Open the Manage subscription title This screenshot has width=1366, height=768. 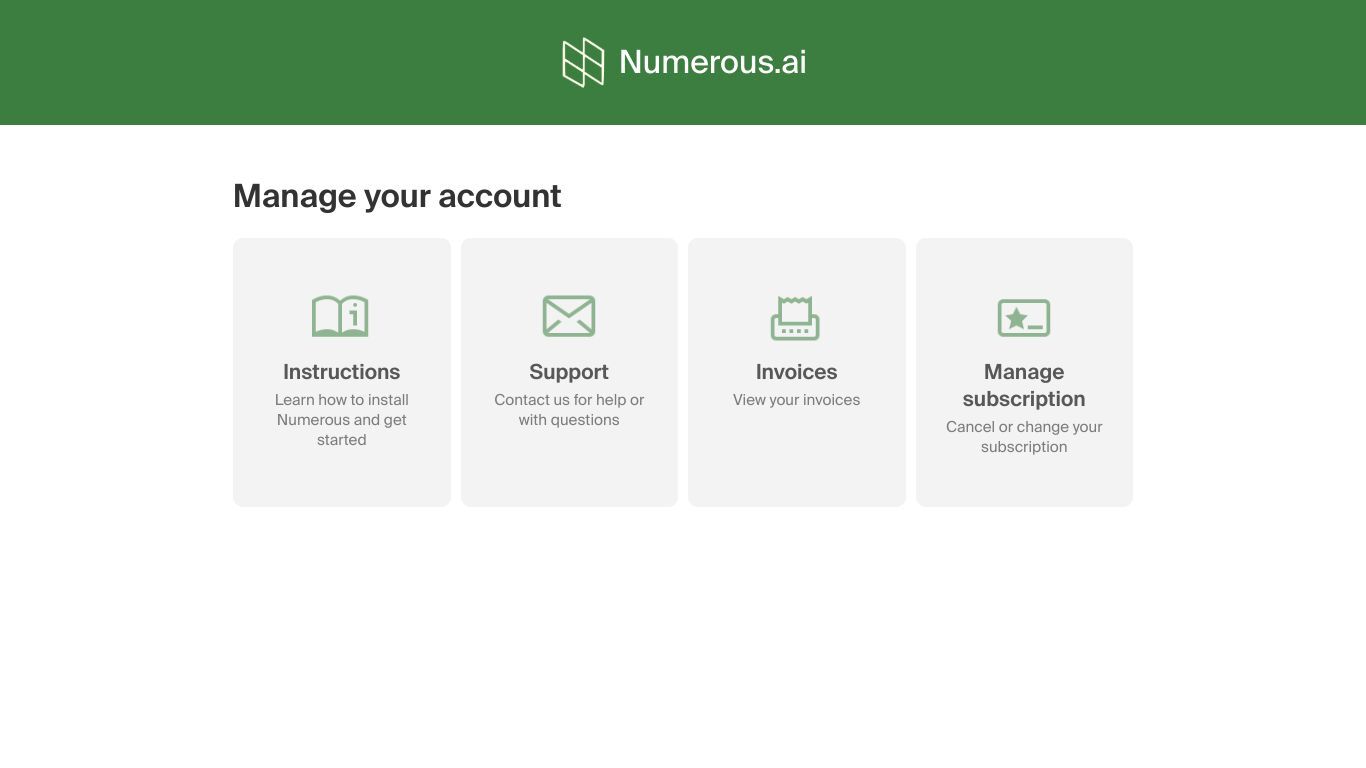[x=1024, y=385]
